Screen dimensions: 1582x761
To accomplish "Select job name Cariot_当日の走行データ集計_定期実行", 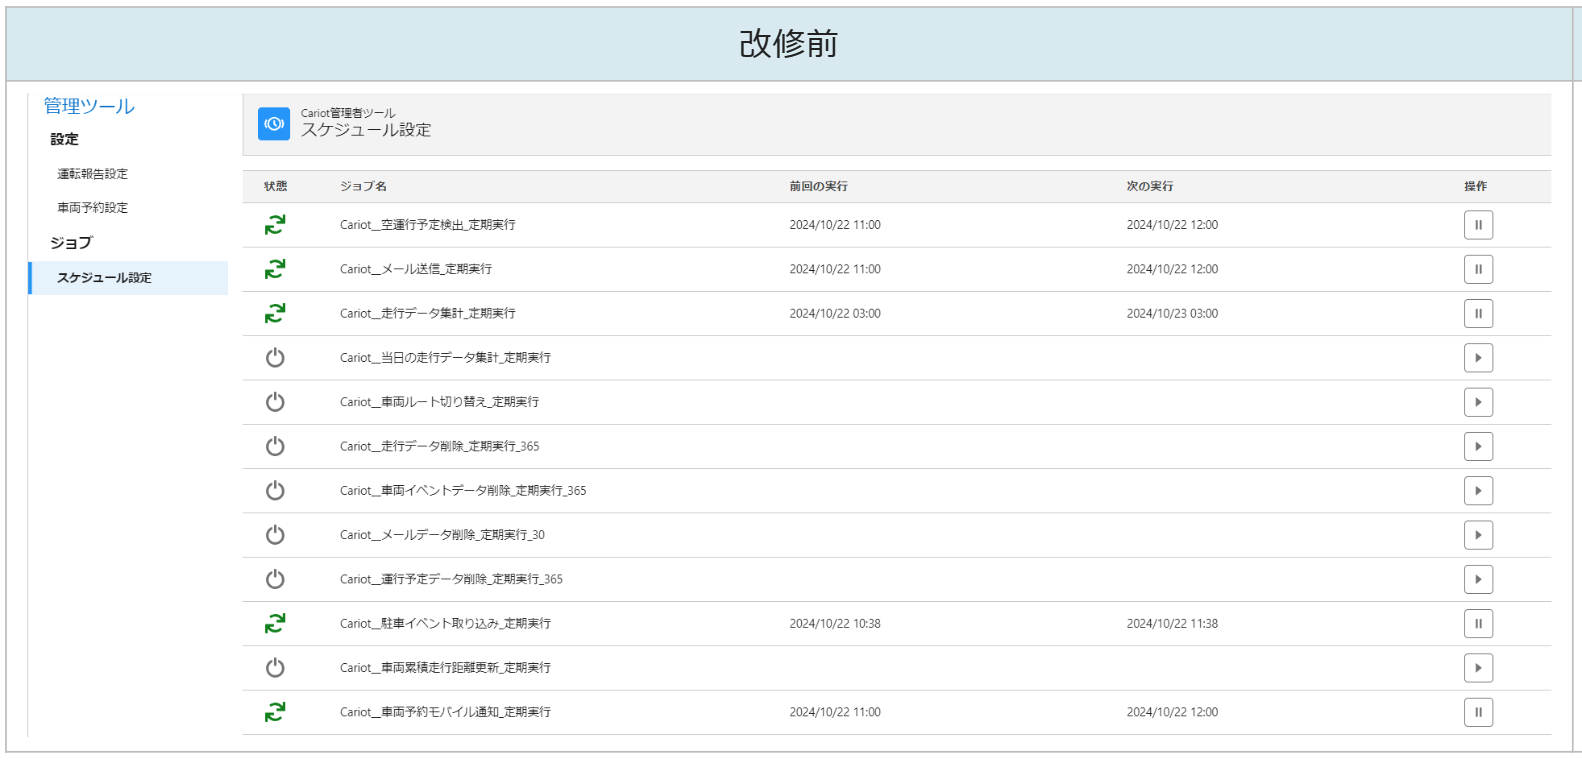I will click(445, 358).
